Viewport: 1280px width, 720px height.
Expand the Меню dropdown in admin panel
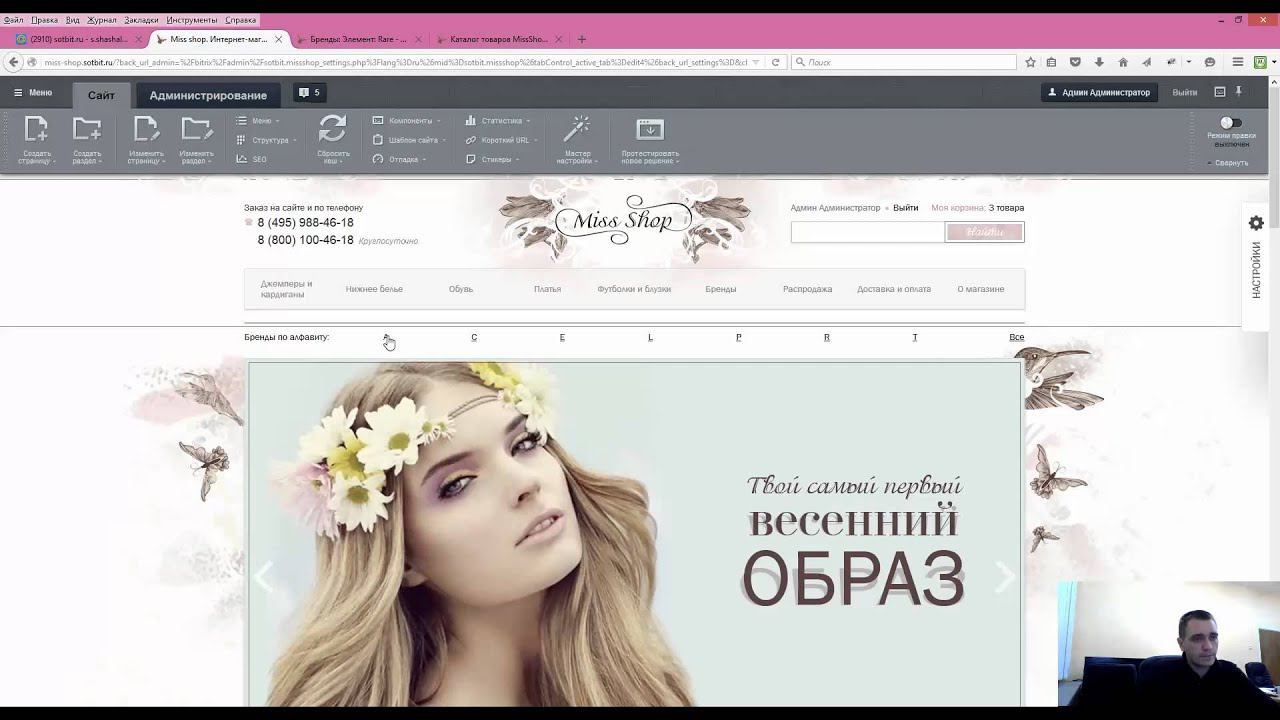257,121
